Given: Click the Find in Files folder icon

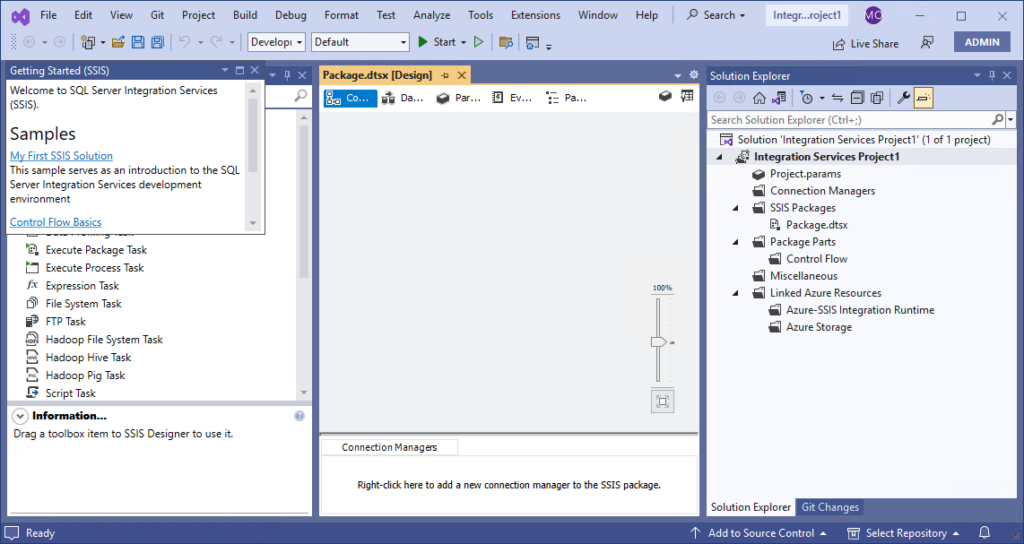Looking at the screenshot, I should coord(505,42).
